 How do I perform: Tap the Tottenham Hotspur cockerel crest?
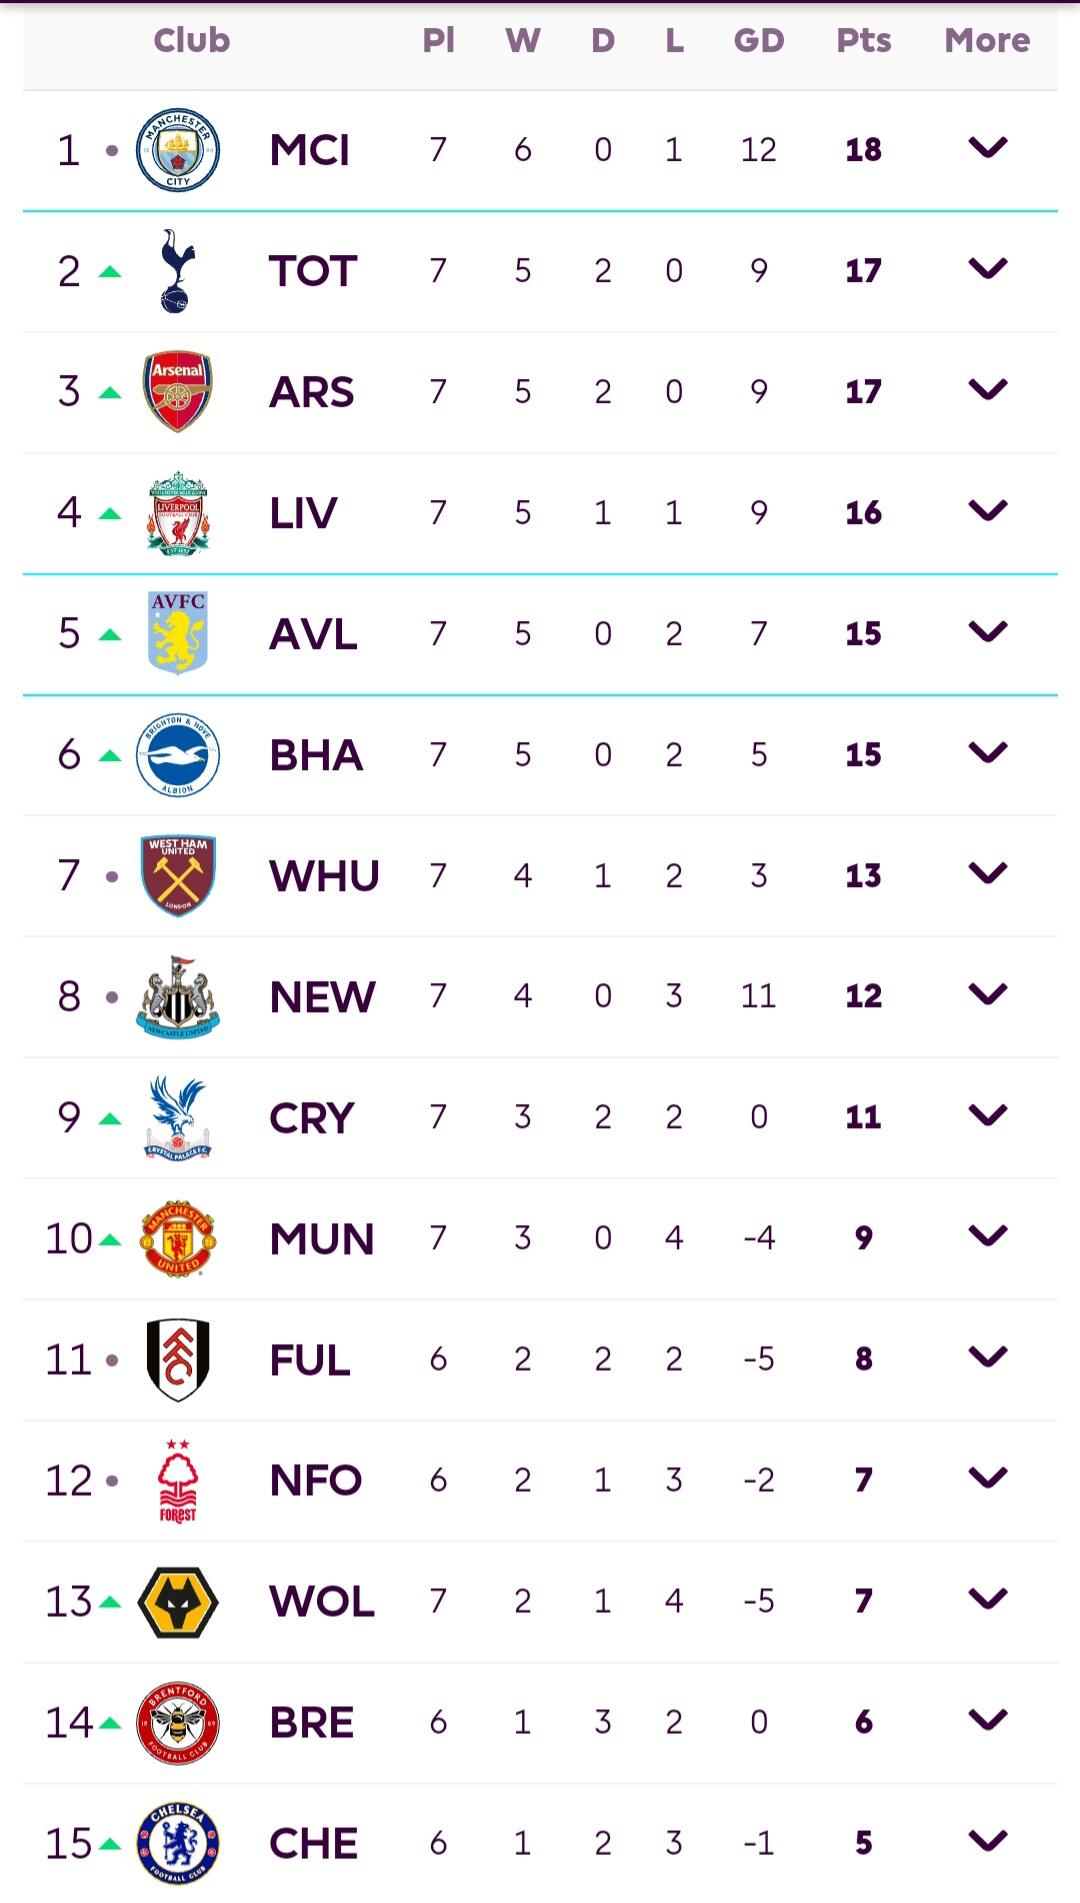tap(178, 271)
